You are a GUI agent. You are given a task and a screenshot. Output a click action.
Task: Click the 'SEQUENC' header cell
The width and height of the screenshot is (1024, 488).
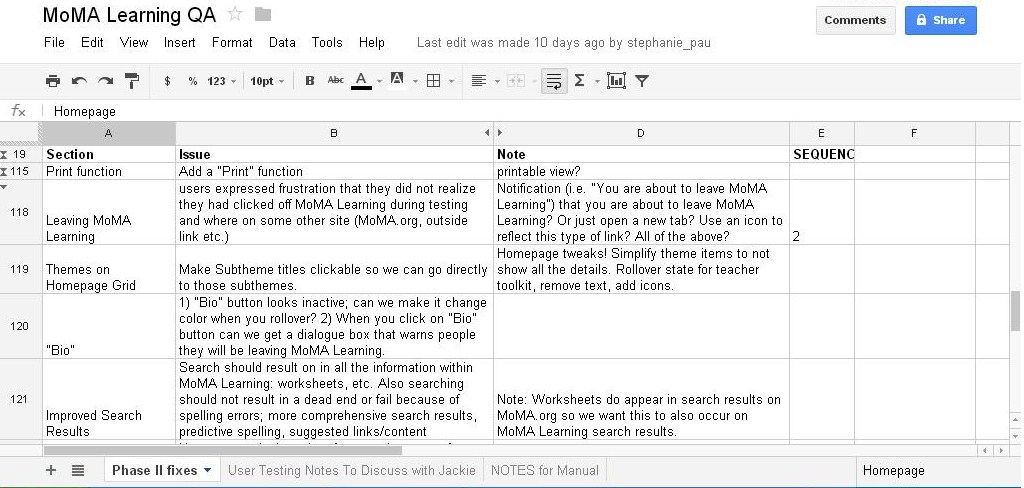[822, 154]
